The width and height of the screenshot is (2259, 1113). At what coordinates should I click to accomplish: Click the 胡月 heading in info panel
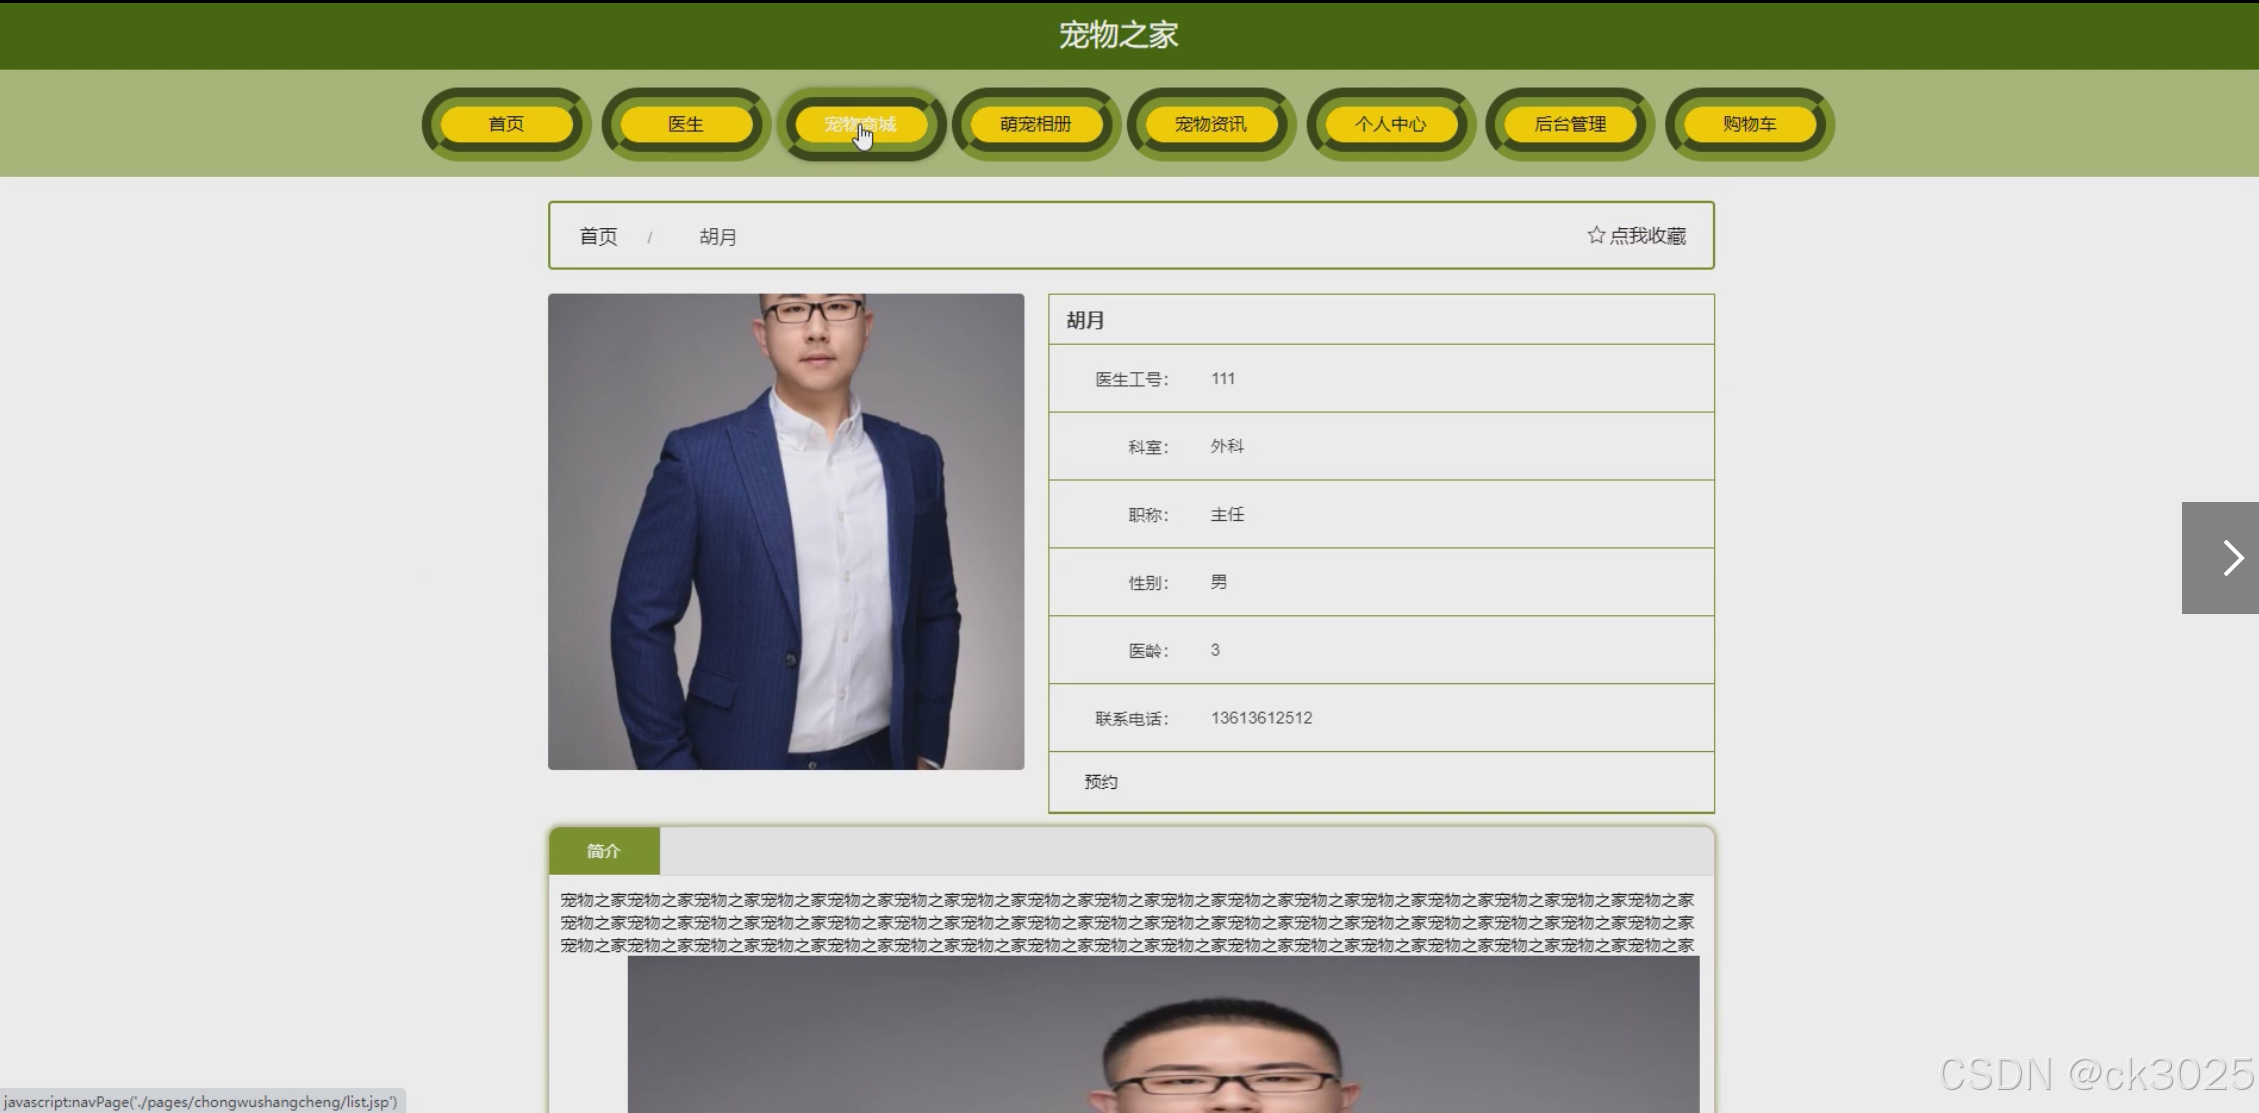[x=1085, y=320]
